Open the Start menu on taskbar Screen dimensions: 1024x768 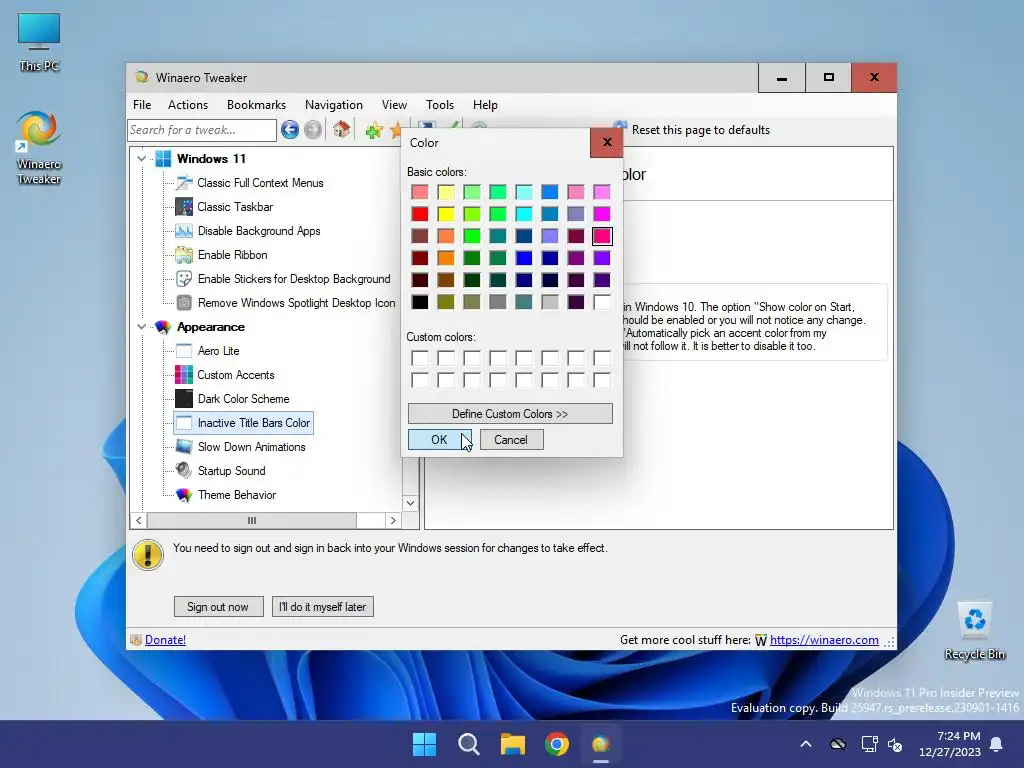pyautogui.click(x=424, y=744)
